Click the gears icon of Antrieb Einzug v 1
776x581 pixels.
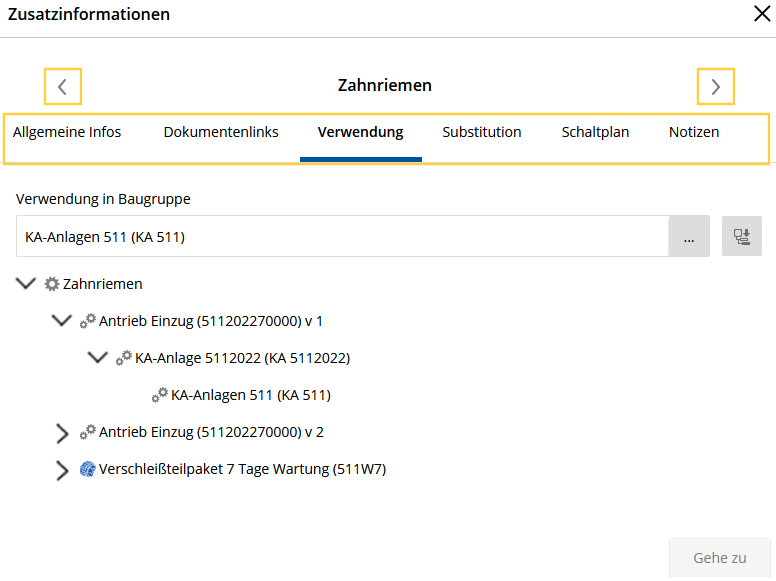tap(88, 321)
